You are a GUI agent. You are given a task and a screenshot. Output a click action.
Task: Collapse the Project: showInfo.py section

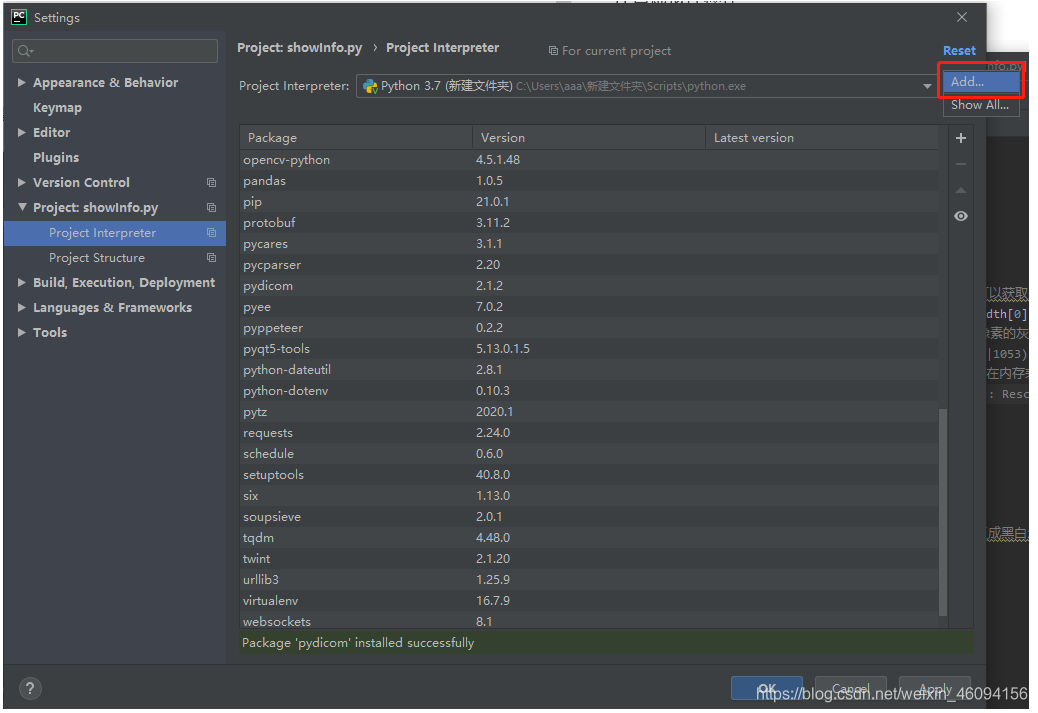tap(22, 208)
